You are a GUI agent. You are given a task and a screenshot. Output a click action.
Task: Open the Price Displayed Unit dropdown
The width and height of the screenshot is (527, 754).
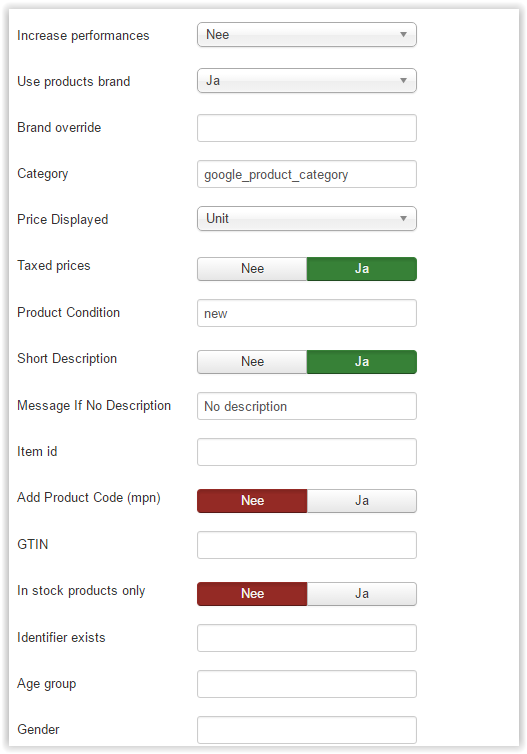click(x=307, y=219)
